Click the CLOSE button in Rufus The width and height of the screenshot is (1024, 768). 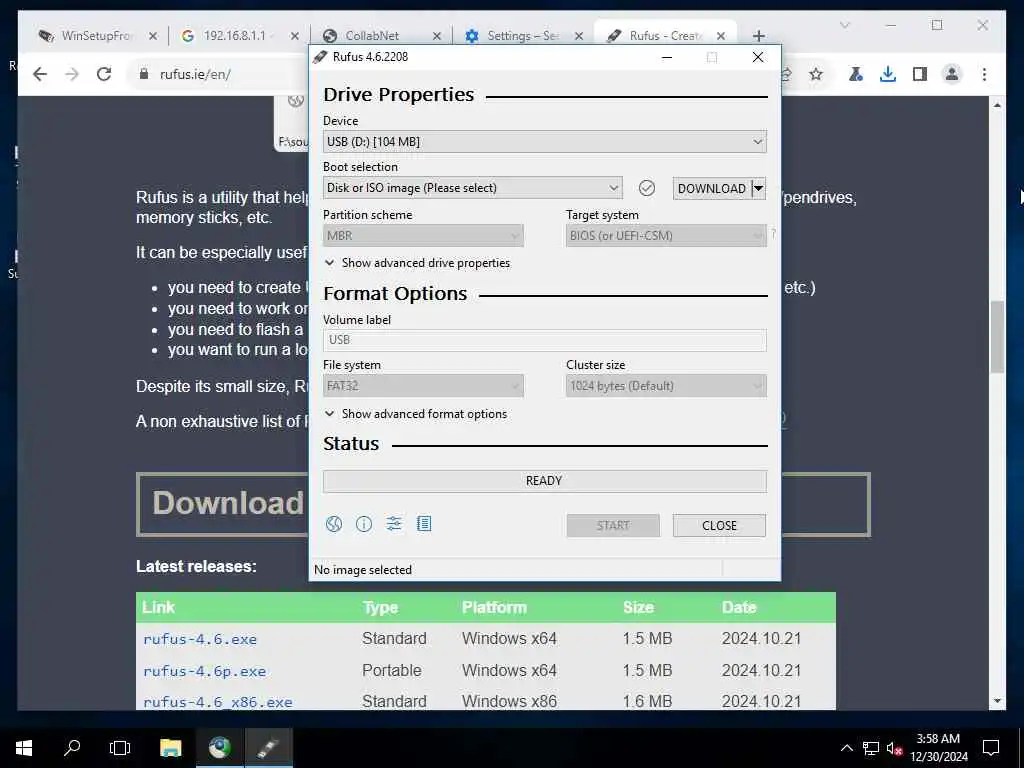point(719,526)
